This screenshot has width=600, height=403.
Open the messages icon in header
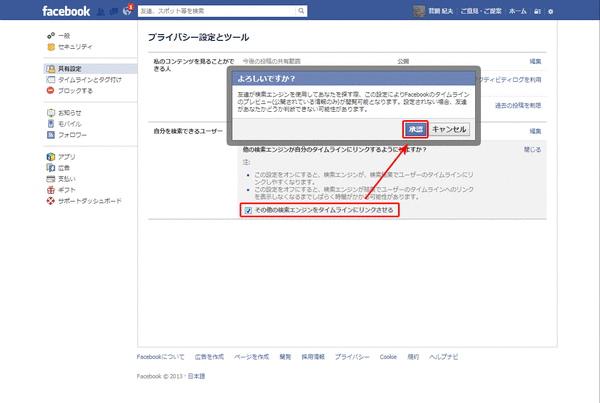[x=114, y=11]
